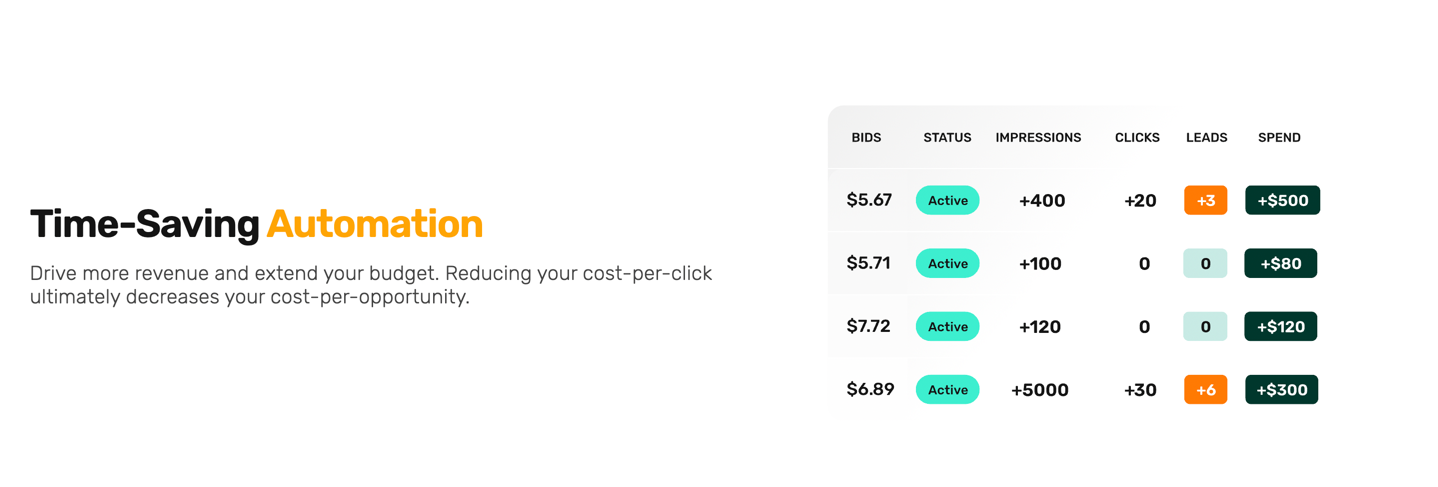
Task: Click Active badge for $5.67 bid
Action: point(947,201)
